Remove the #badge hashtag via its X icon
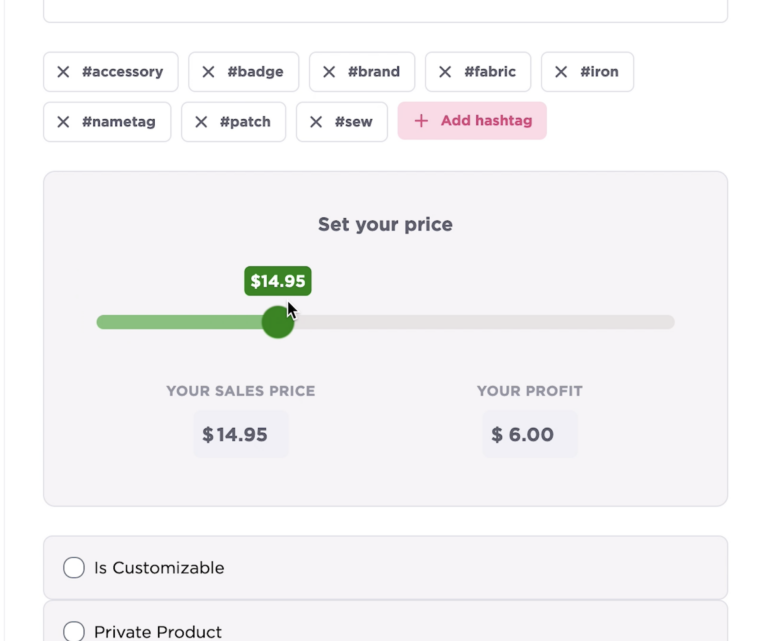 pyautogui.click(x=208, y=72)
